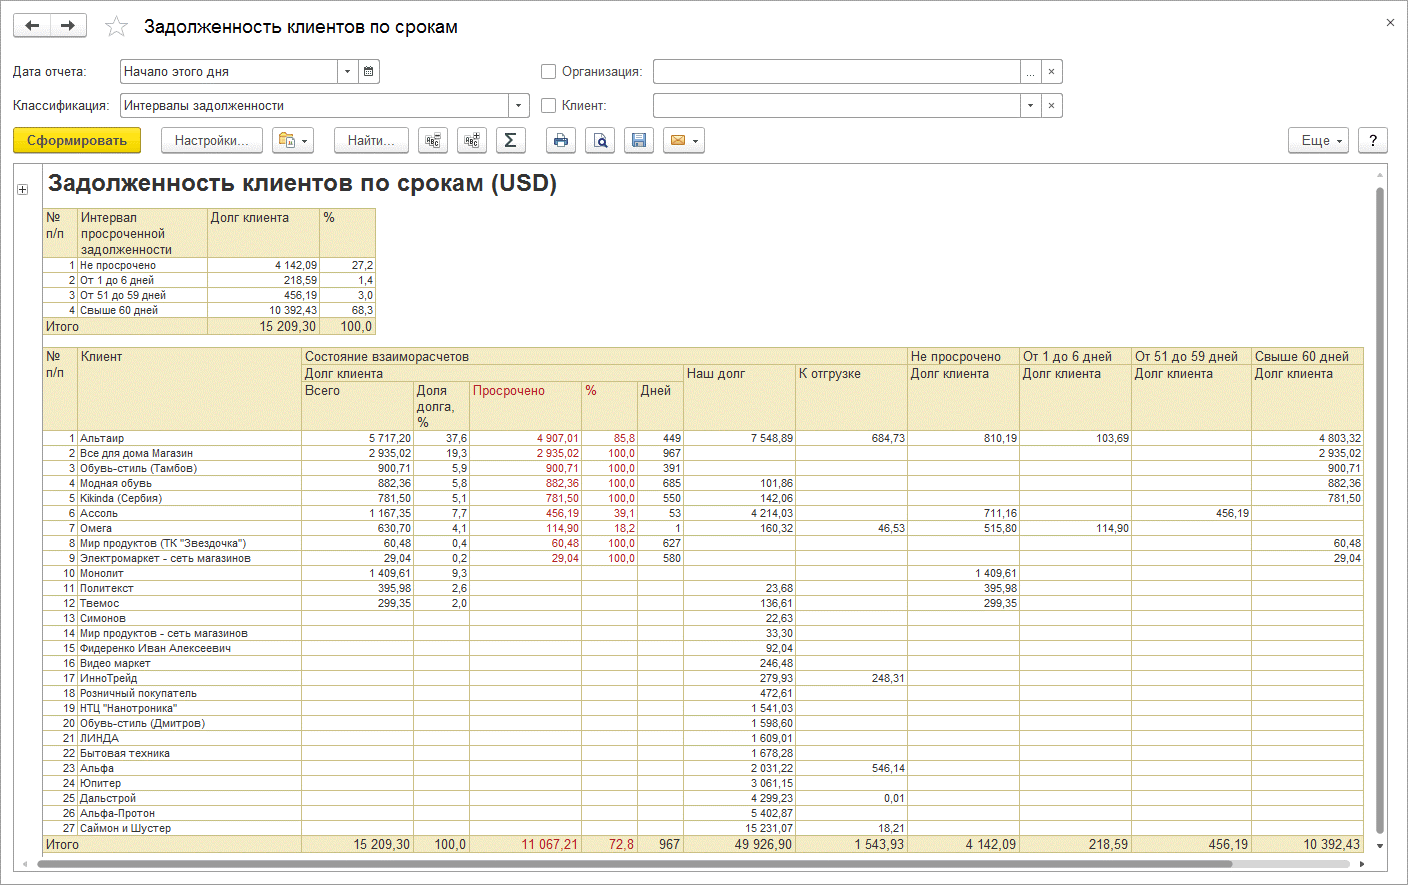Open report variants dropdown menu

point(294,141)
